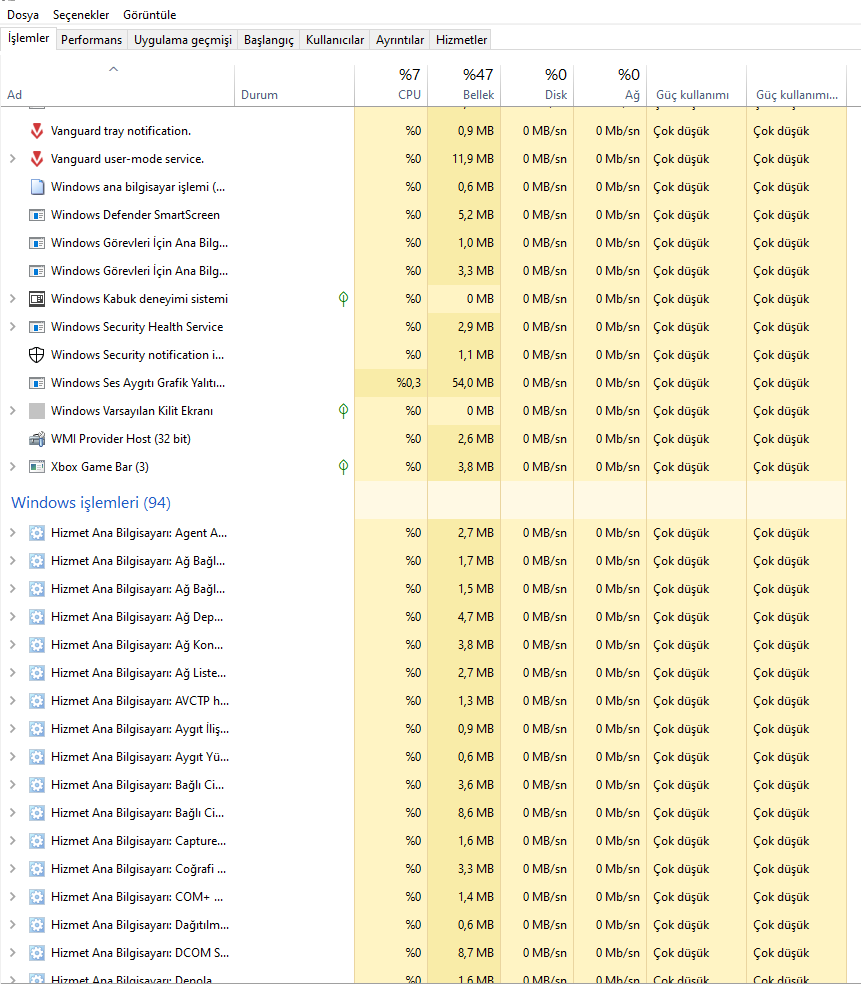861x984 pixels.
Task: Switch to the Hizmetler tab
Action: click(x=461, y=40)
